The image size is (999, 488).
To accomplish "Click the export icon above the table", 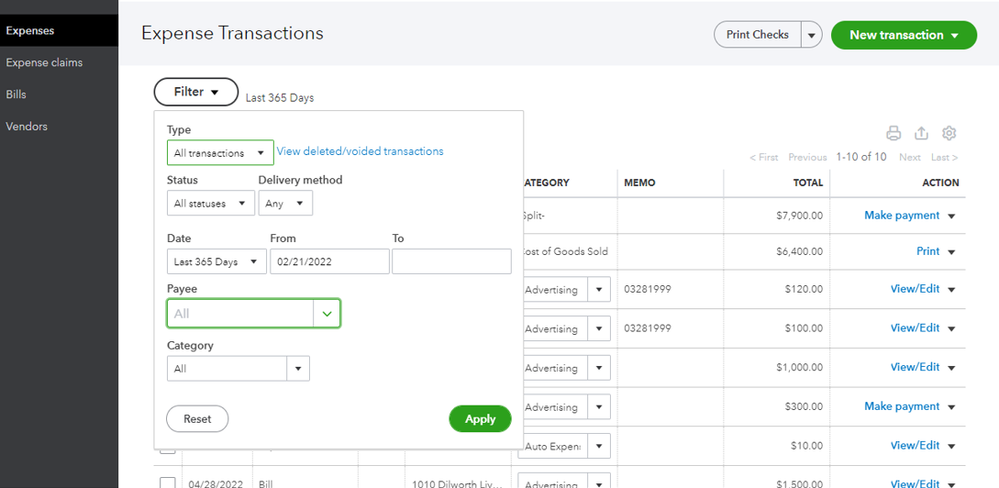I will pos(922,133).
